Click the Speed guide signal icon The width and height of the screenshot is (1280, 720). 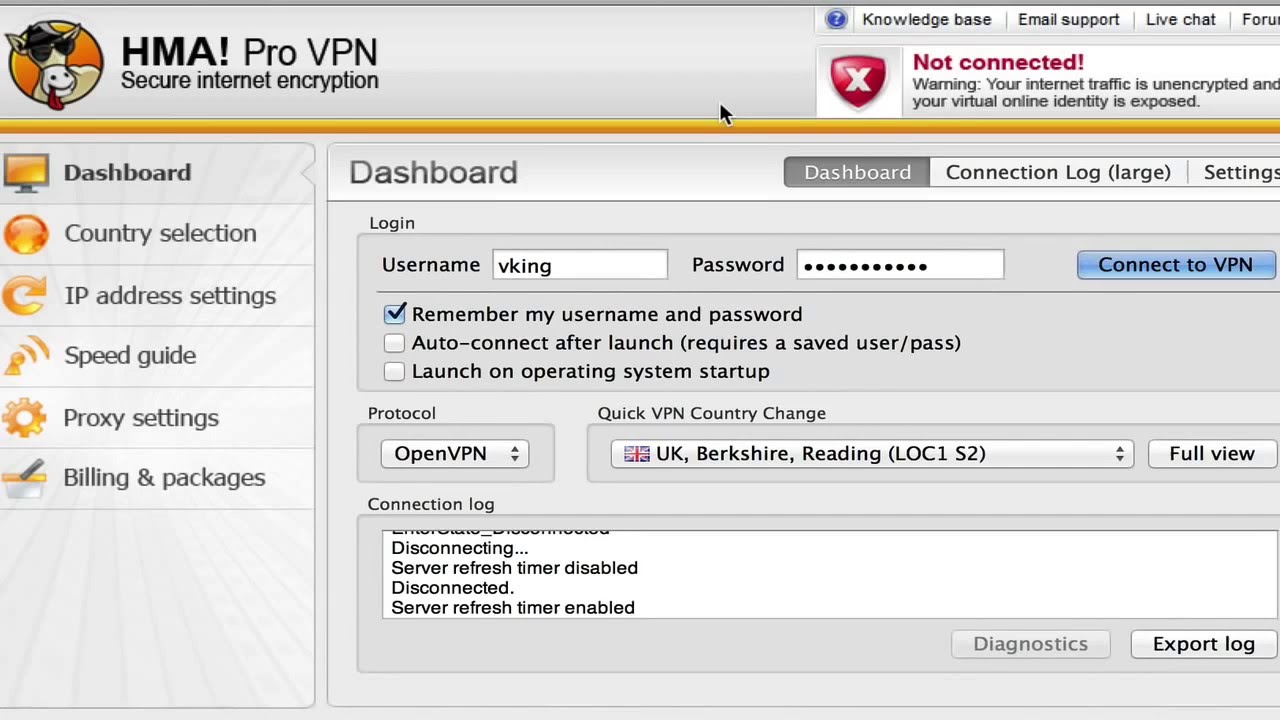click(26, 356)
